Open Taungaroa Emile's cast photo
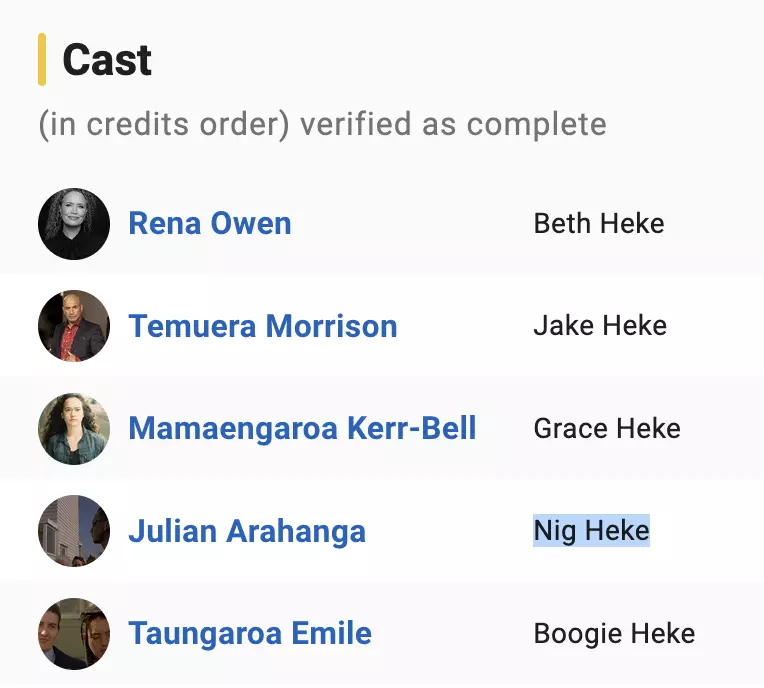The width and height of the screenshot is (764, 688). click(73, 633)
